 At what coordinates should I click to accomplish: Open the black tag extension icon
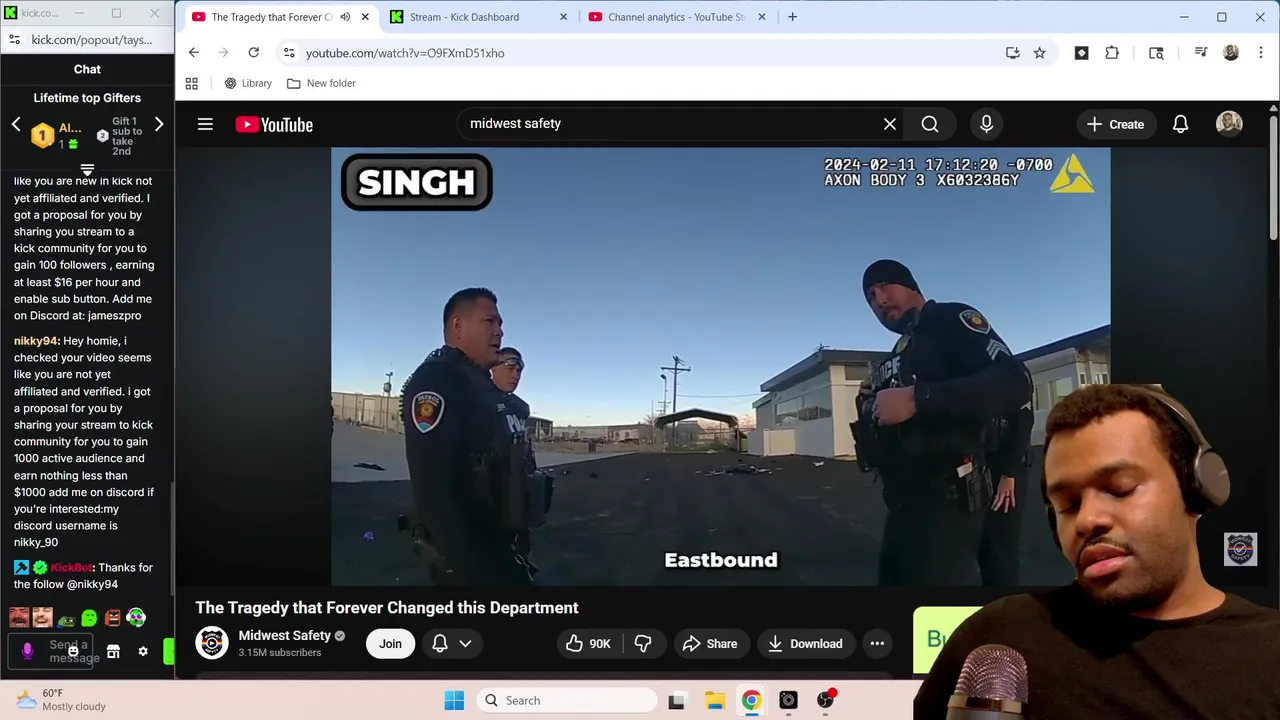[1081, 53]
